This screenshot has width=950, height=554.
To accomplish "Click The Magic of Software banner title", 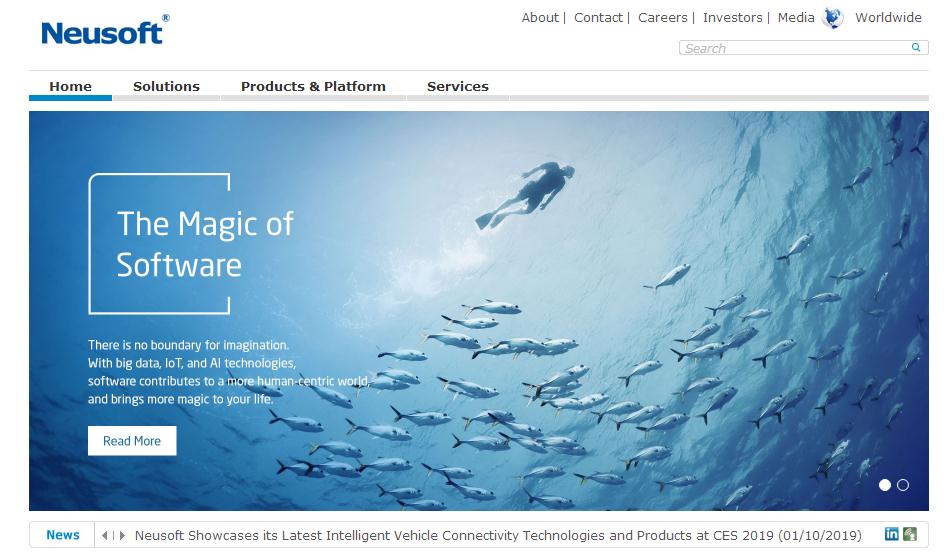I will (205, 244).
